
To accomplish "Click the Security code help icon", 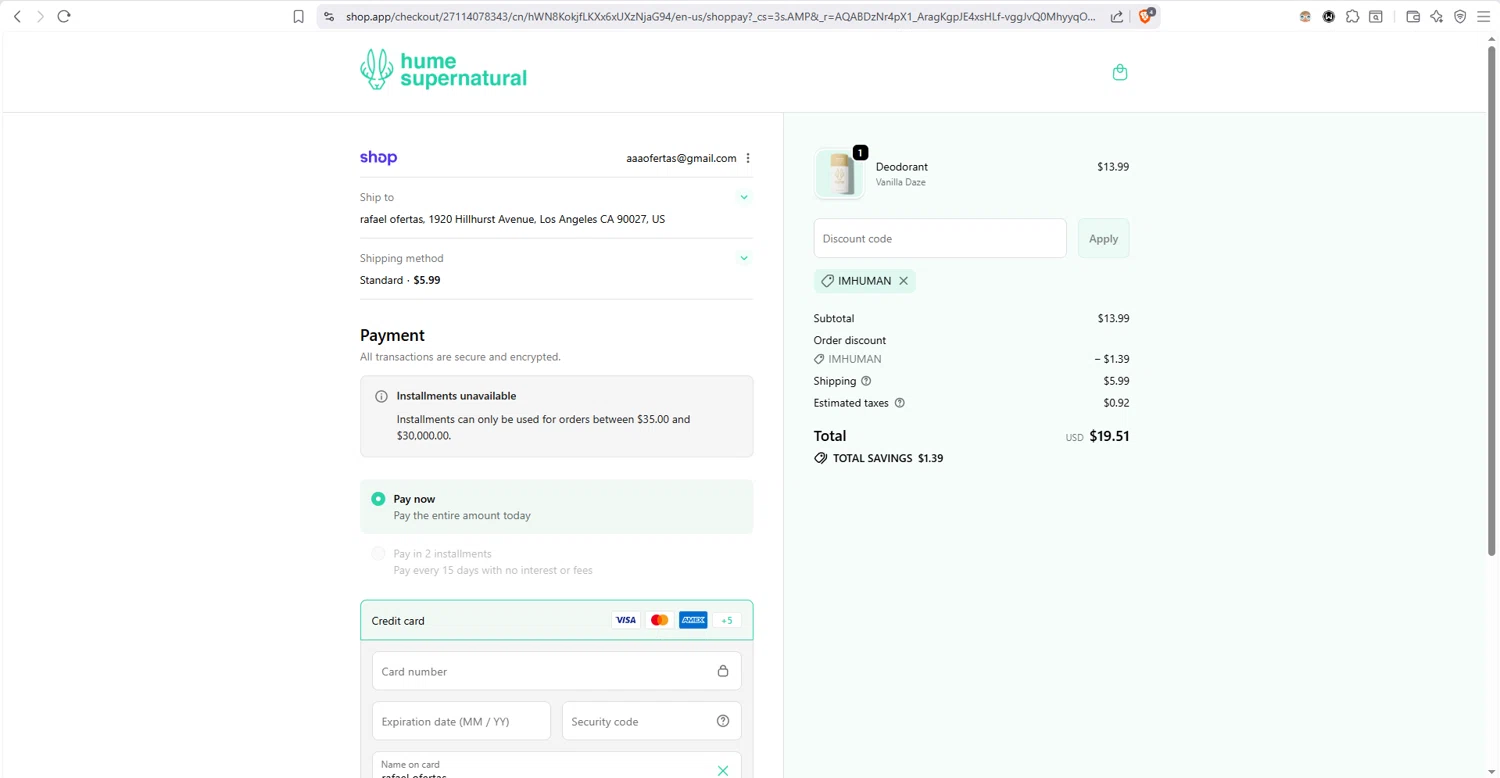I will point(723,721).
